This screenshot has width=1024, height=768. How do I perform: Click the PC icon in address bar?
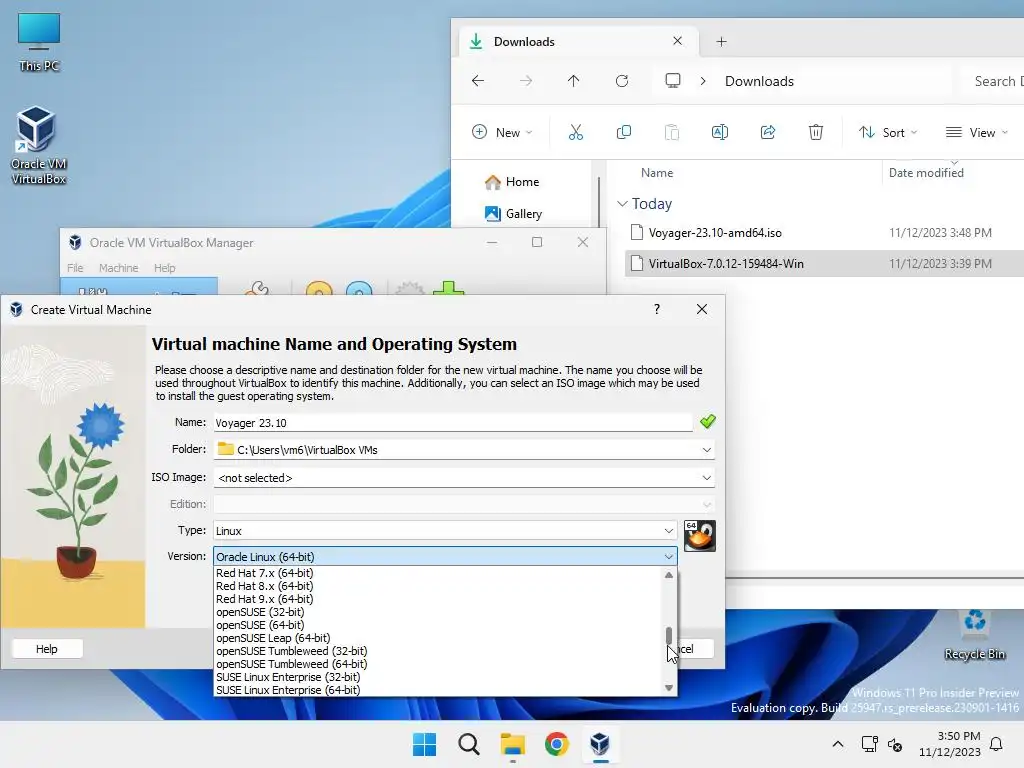pos(673,81)
